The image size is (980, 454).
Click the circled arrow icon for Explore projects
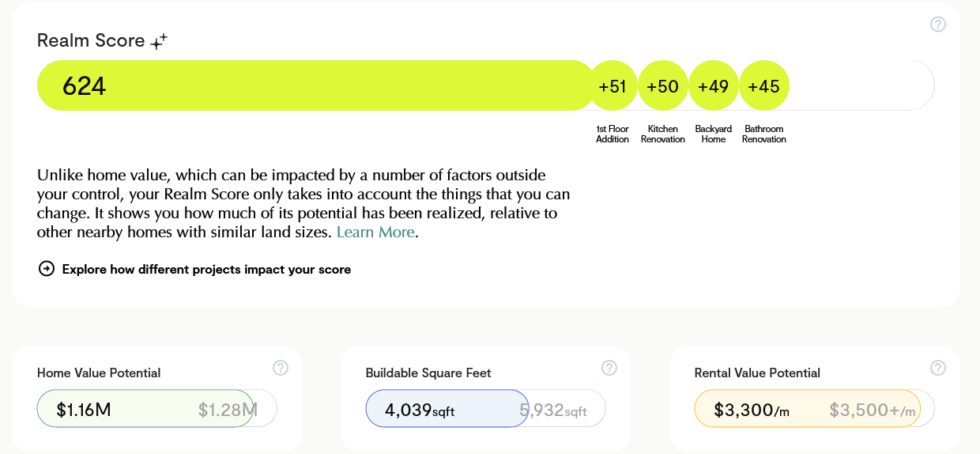(x=46, y=269)
